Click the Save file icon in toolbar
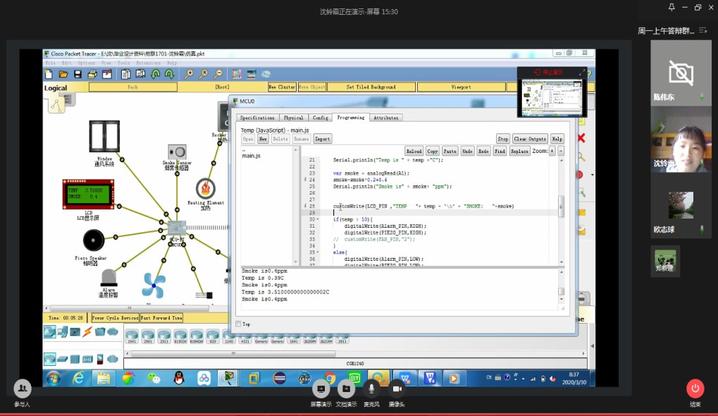 pos(77,74)
